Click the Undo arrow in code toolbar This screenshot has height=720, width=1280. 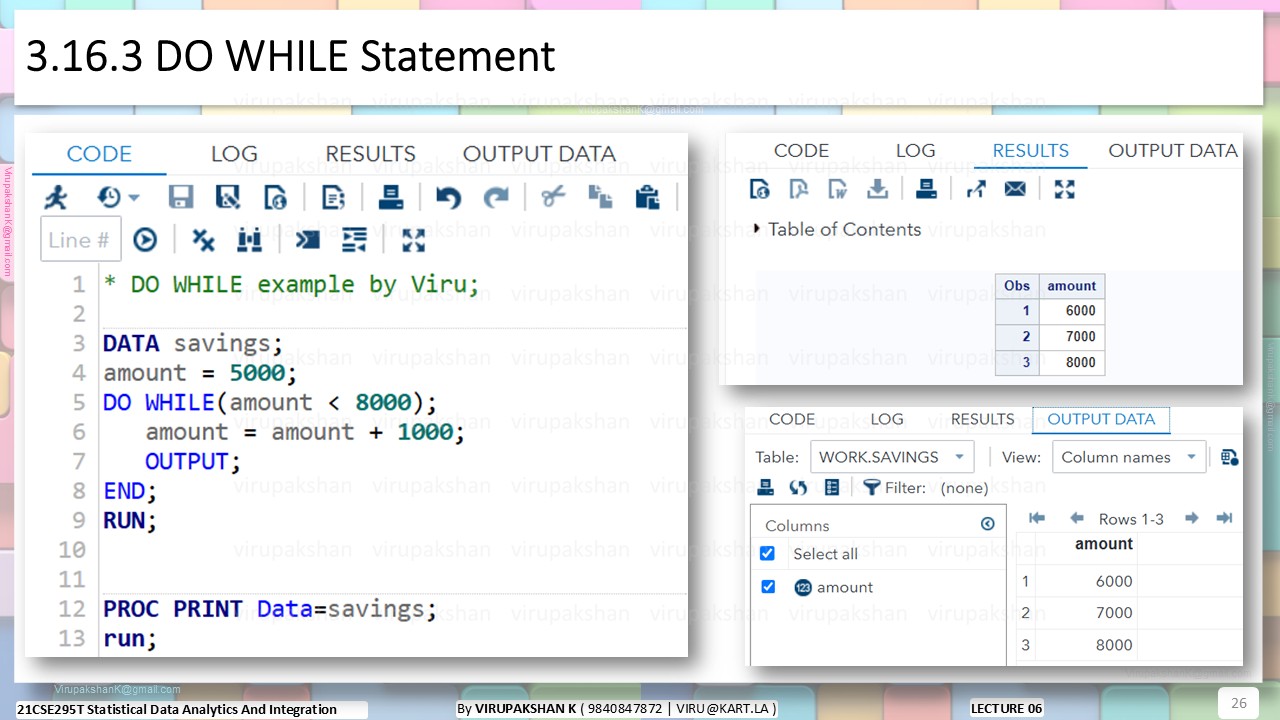448,197
